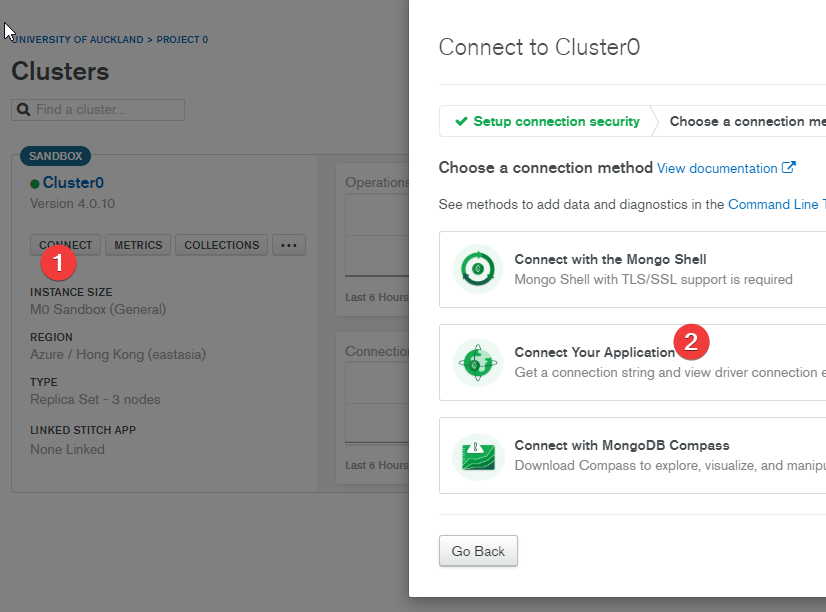Click the Get a connection string description
This screenshot has width=826, height=612.
point(670,372)
